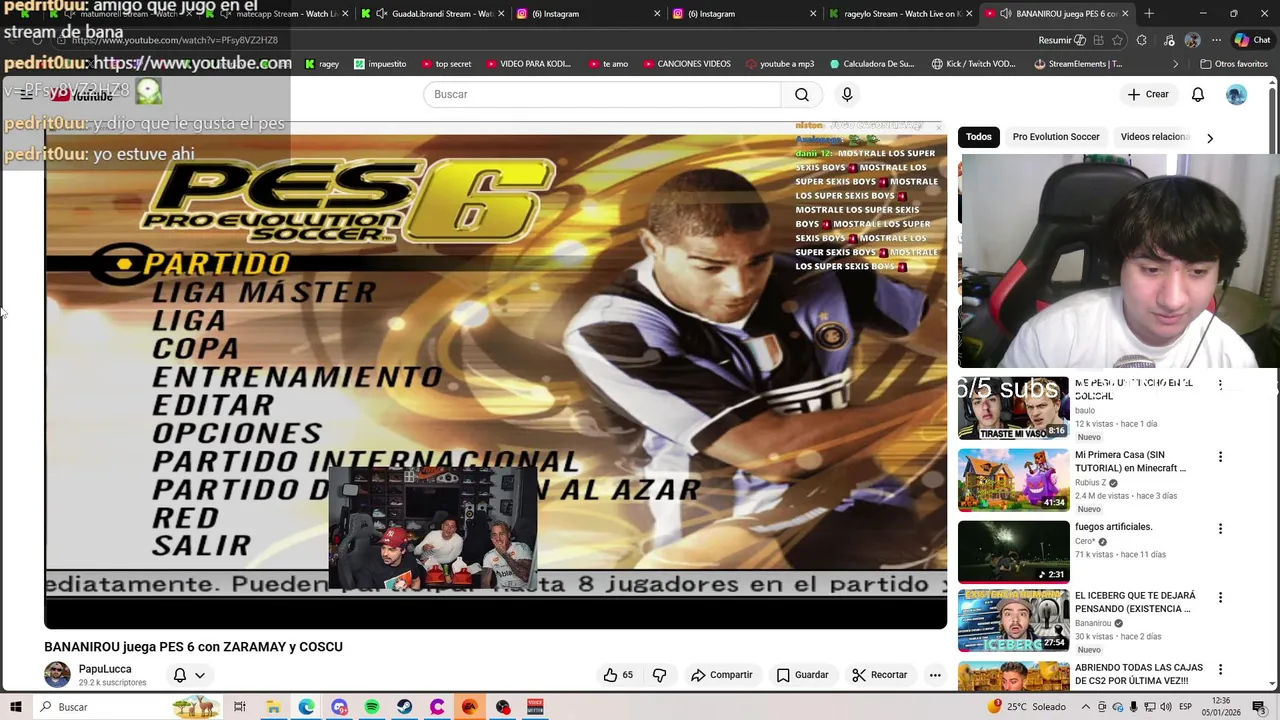Viewport: 1280px width, 720px height.
Task: Click the media control music note icon
Action: (1169, 40)
